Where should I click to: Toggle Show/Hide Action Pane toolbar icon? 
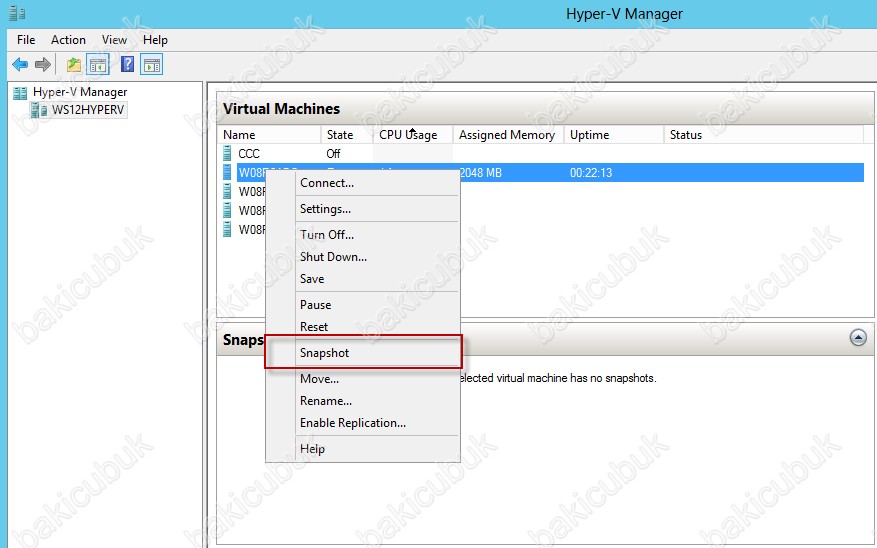point(152,65)
